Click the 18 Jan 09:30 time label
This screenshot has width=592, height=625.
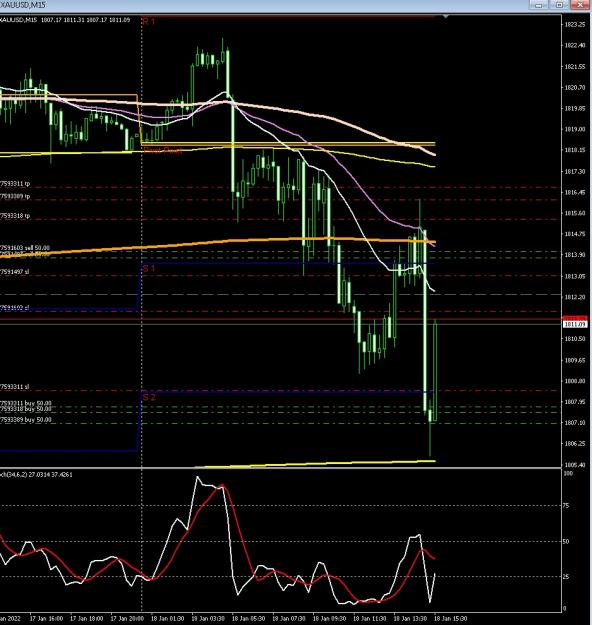(329, 619)
